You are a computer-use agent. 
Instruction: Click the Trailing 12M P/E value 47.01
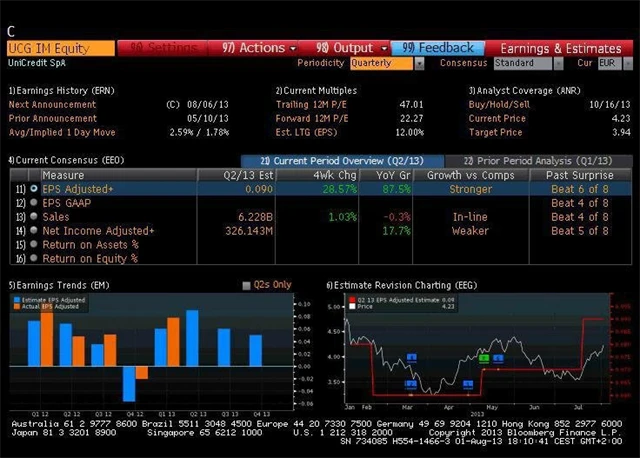tap(411, 104)
